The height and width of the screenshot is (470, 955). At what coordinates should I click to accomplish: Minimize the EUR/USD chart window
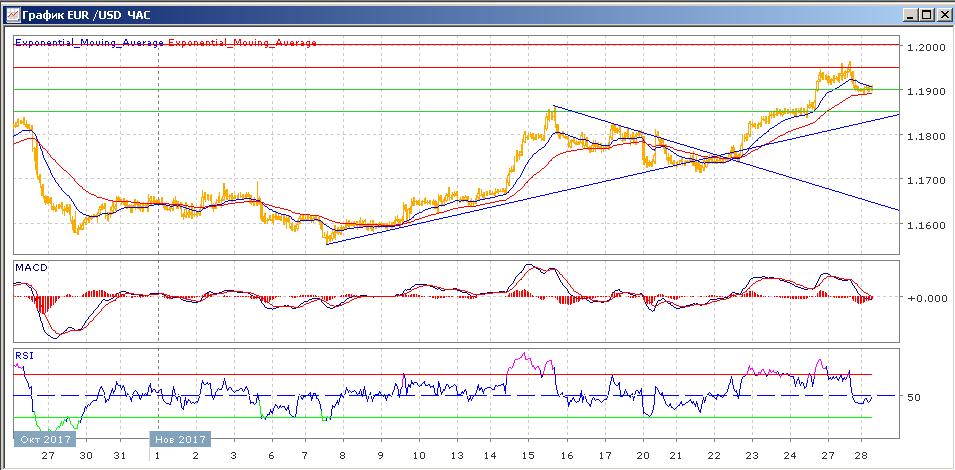910,15
